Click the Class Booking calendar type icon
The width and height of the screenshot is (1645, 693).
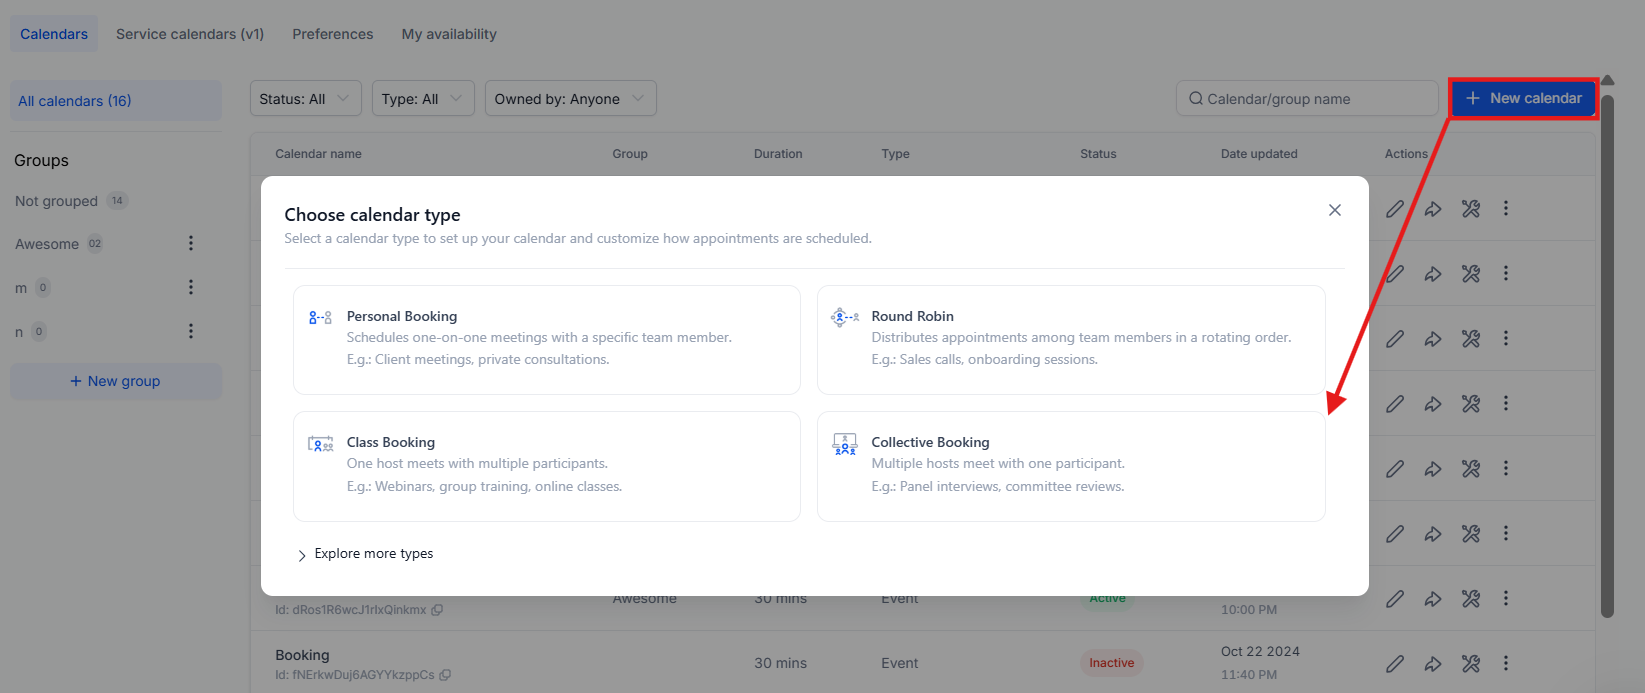point(320,444)
